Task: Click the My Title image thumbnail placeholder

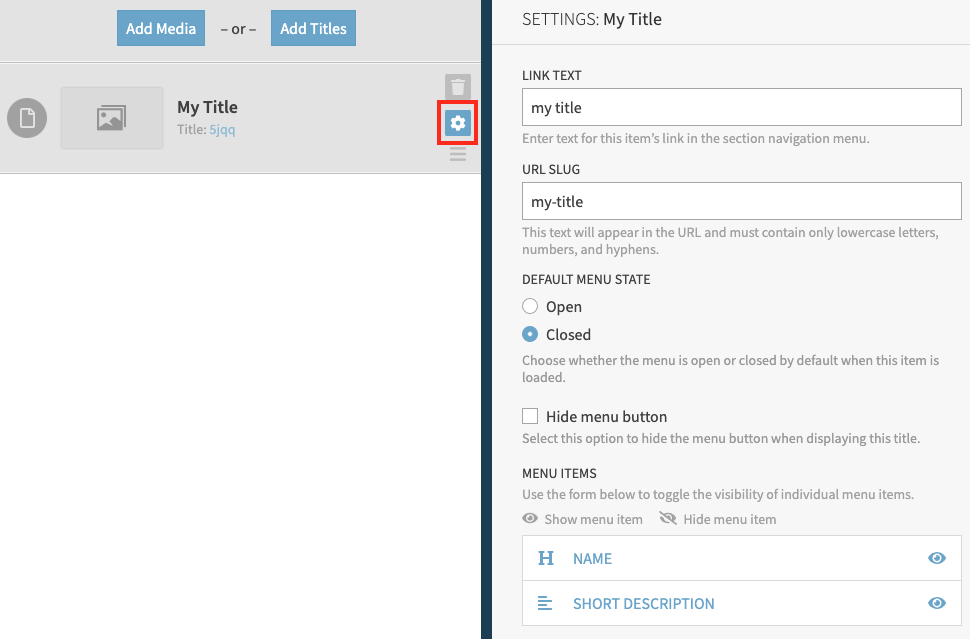Action: coord(112,118)
